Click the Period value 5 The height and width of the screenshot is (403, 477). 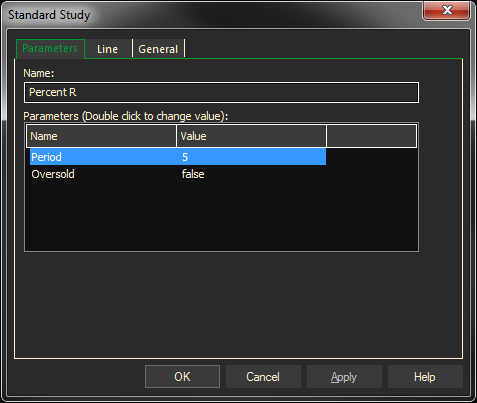click(x=185, y=157)
